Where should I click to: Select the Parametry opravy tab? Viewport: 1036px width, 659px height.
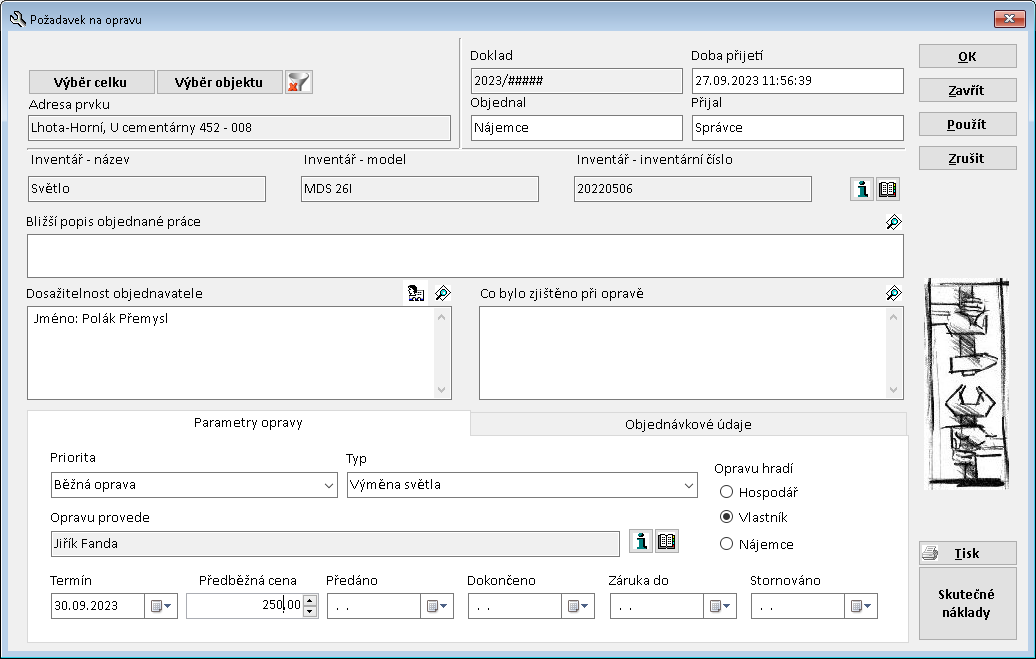[248, 423]
